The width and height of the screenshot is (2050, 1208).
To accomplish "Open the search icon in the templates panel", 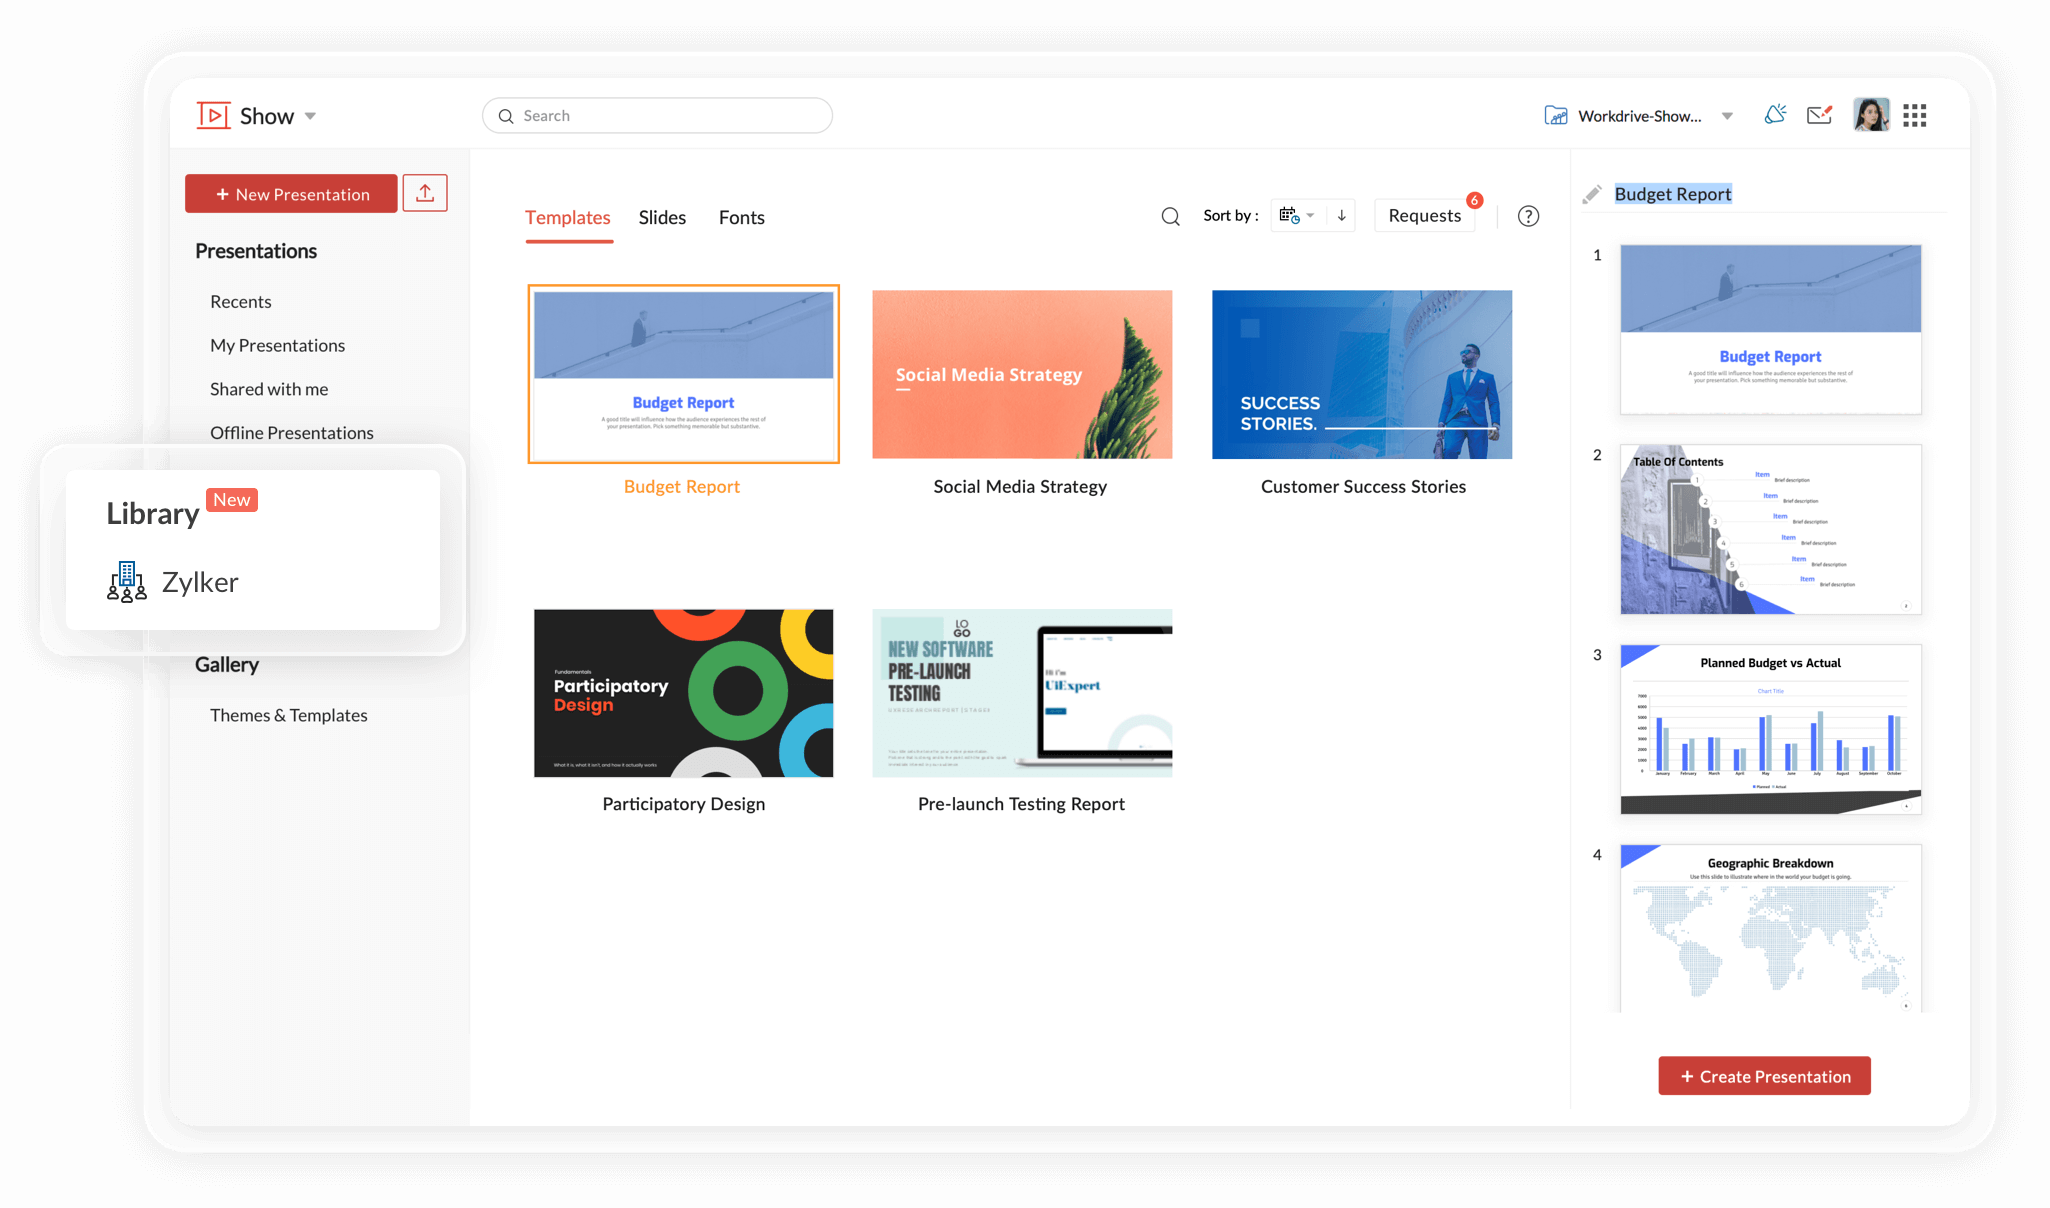I will click(1169, 216).
